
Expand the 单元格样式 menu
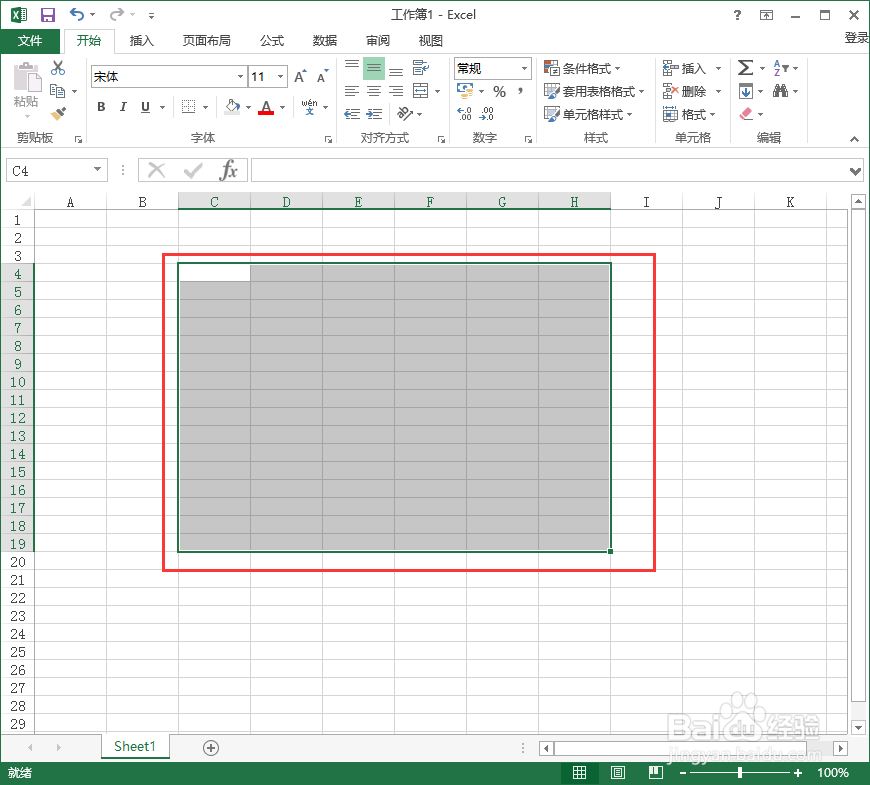coord(588,114)
